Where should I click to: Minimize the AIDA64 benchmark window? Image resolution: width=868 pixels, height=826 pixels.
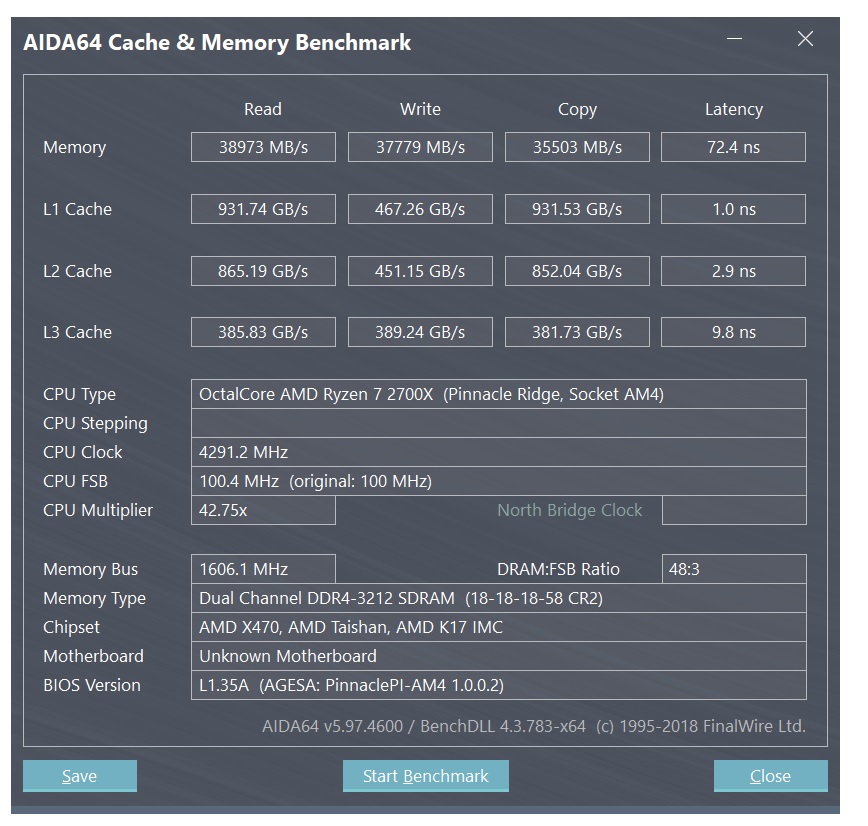[736, 41]
